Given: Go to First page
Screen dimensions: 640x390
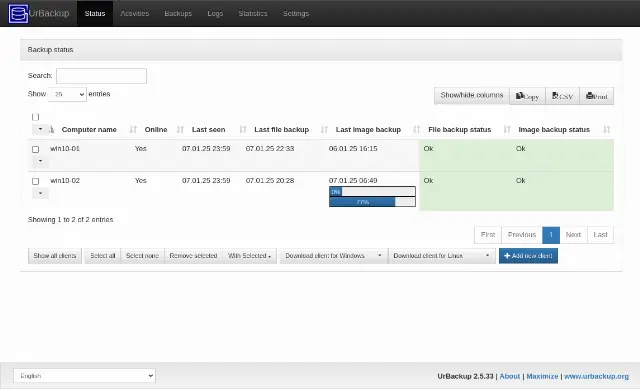Looking at the screenshot, I should (488, 235).
